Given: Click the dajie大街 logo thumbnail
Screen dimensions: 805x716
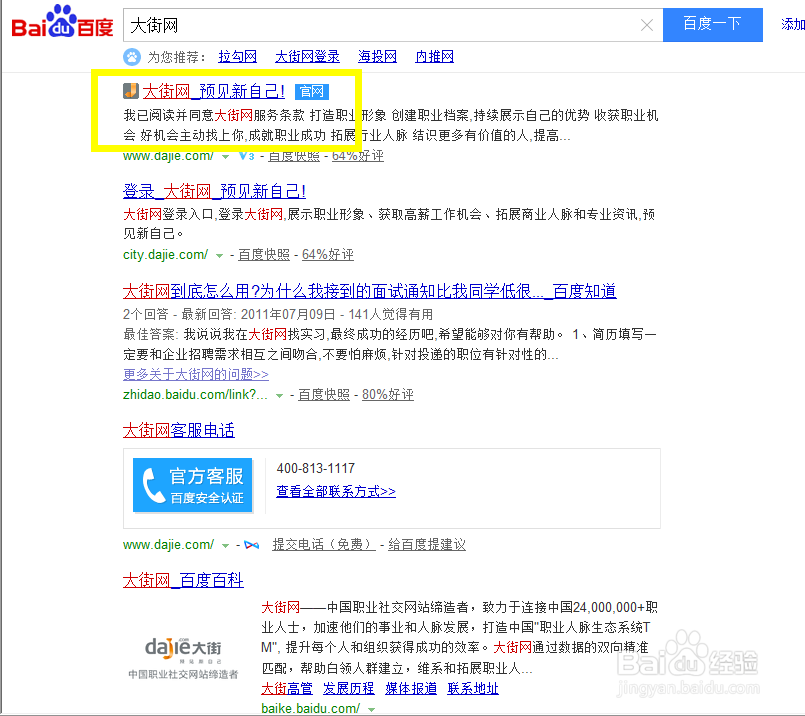Looking at the screenshot, I should (183, 657).
